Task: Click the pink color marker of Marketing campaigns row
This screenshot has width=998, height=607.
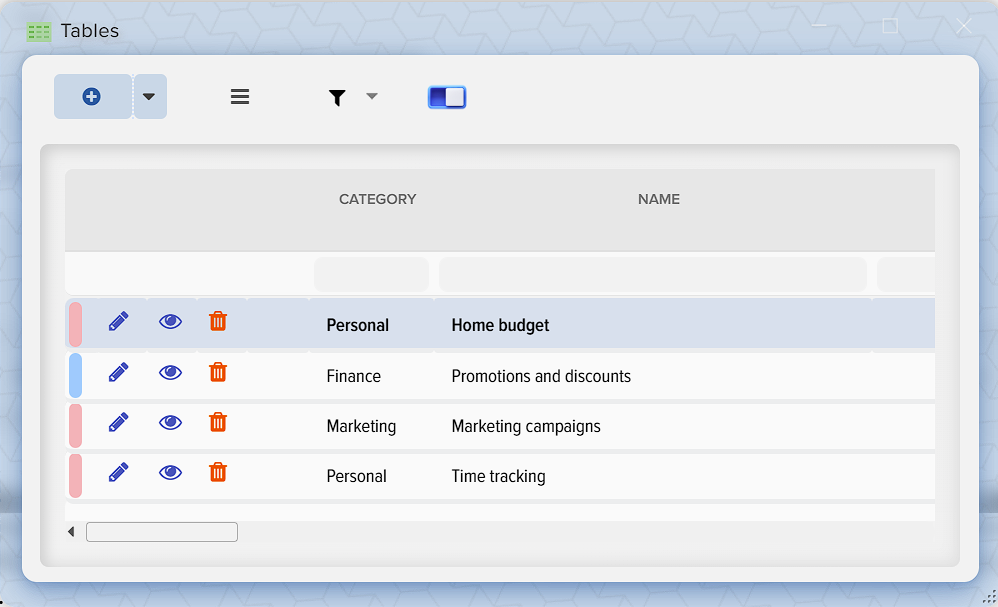Action: [x=75, y=426]
